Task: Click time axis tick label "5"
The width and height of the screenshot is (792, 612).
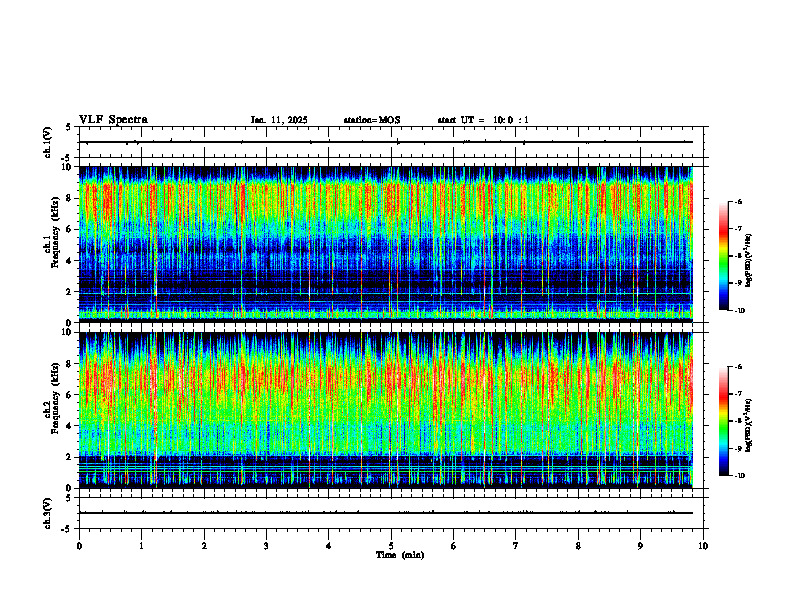Action: point(391,546)
